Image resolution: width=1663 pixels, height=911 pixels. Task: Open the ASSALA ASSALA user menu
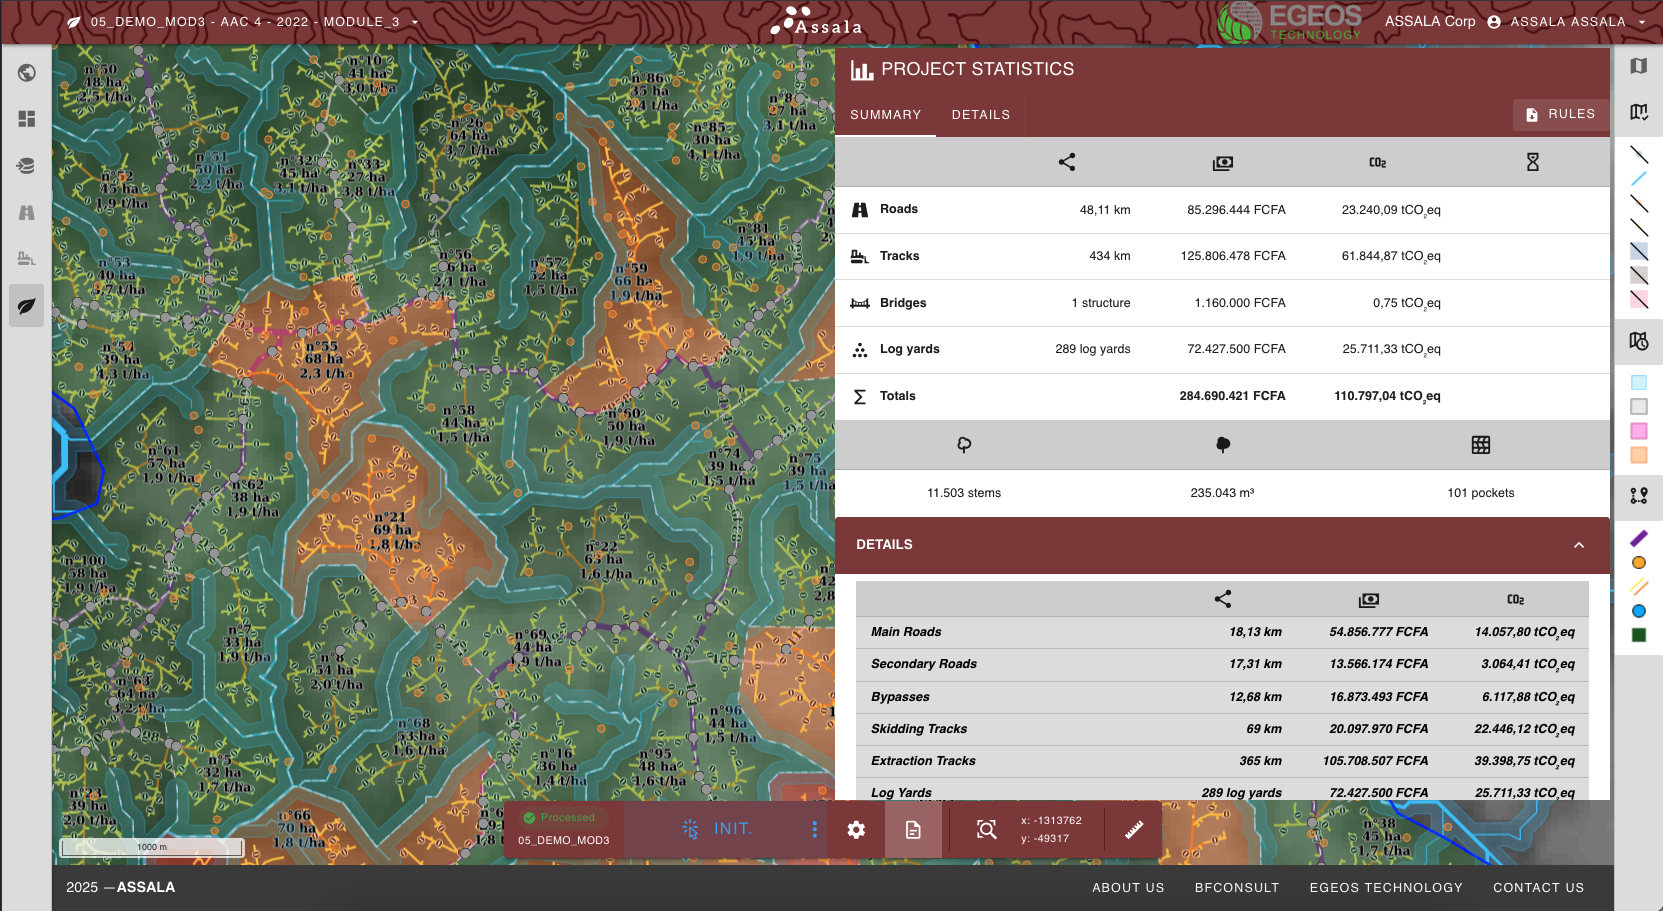(1567, 22)
